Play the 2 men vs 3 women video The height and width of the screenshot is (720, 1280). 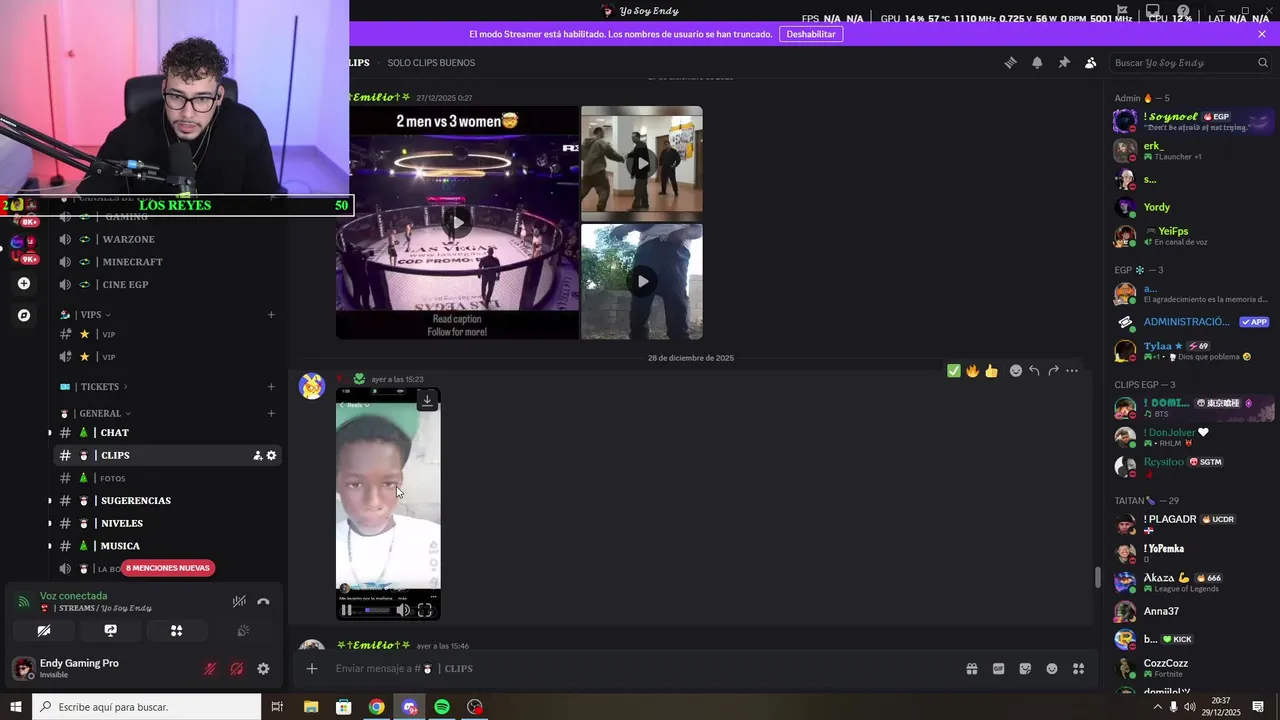point(457,222)
